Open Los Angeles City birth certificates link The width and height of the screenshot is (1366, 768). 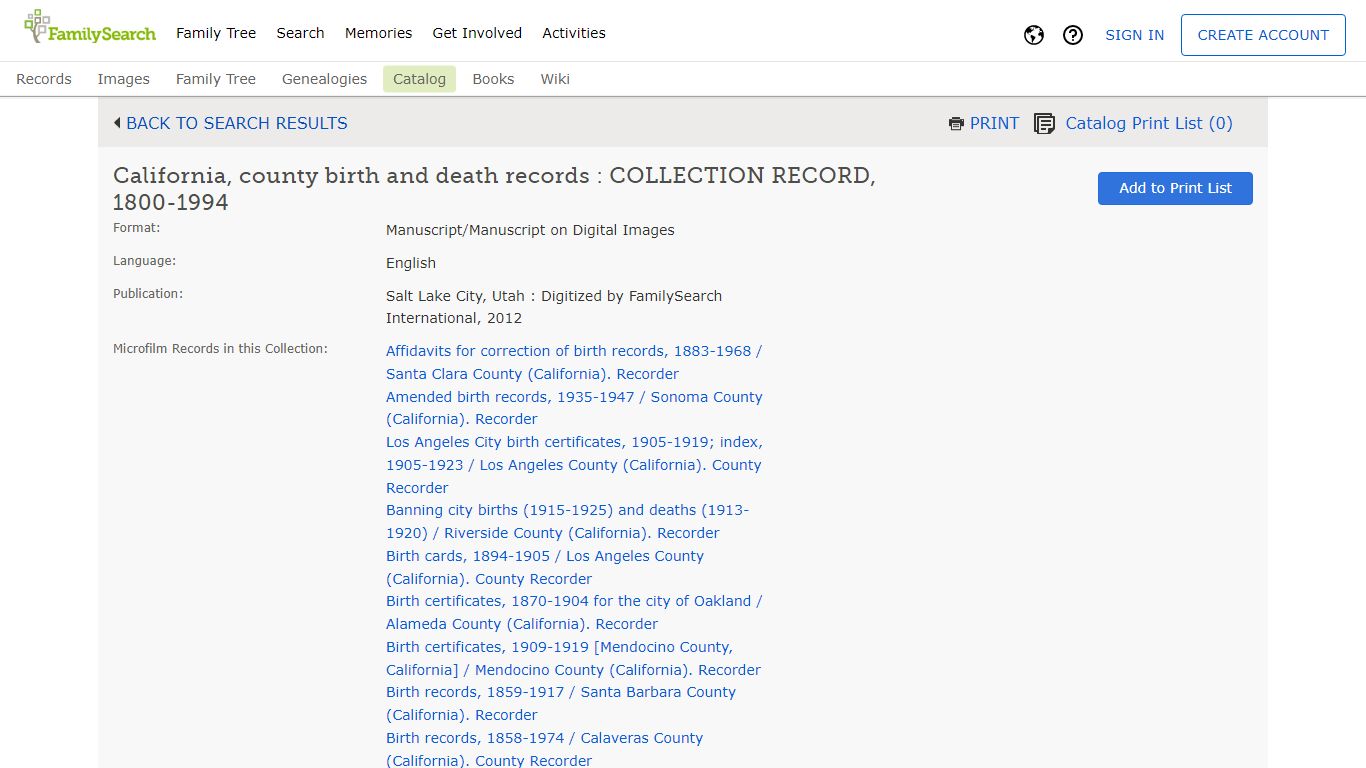(x=574, y=465)
